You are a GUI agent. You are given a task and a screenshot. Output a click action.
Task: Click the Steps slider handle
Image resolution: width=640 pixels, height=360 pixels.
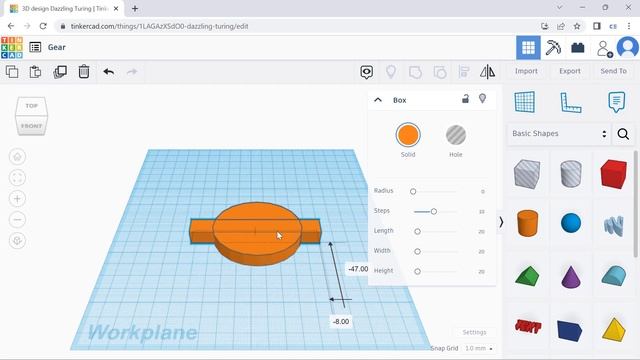coord(433,211)
